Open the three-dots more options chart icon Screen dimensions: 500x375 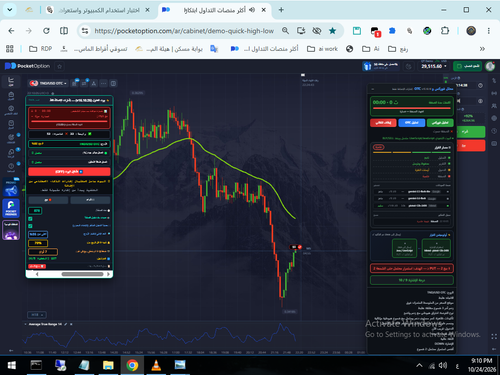tap(103, 83)
